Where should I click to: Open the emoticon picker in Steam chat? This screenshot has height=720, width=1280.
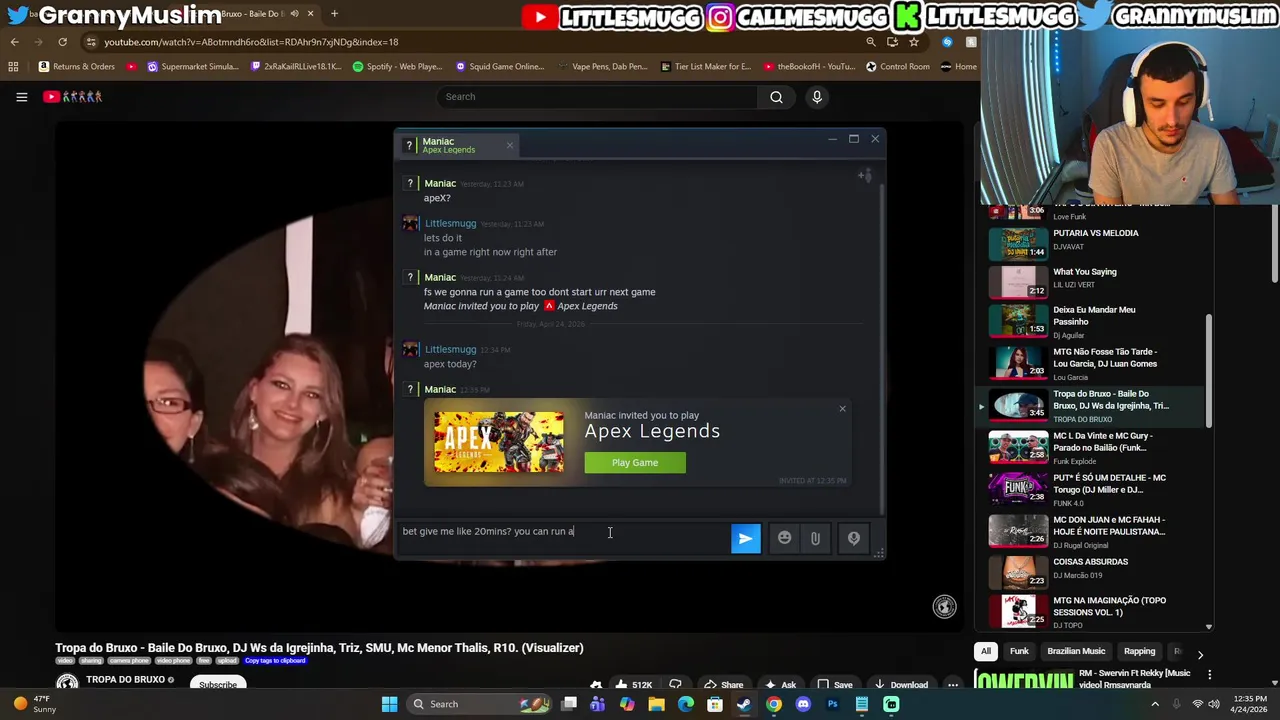[784, 539]
